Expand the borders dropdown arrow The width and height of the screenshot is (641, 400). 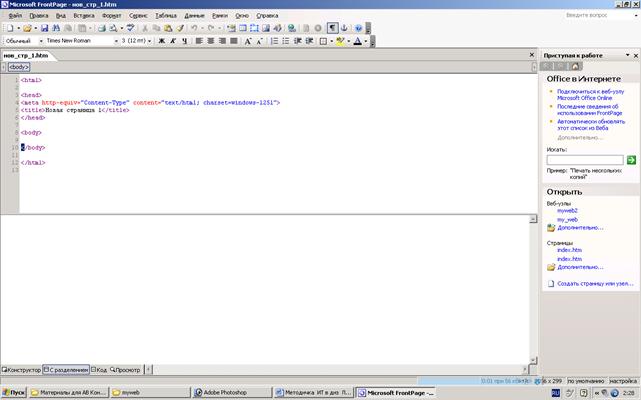coord(331,41)
